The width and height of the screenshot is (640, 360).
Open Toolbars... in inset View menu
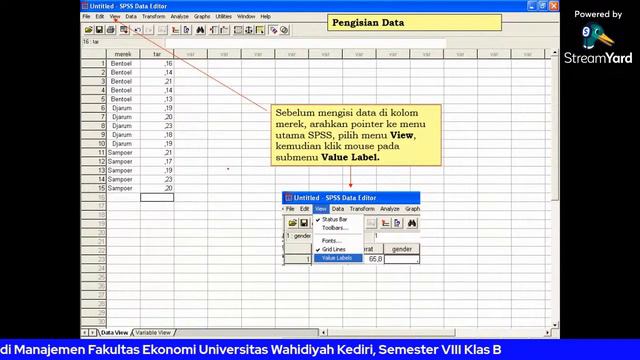pos(338,228)
